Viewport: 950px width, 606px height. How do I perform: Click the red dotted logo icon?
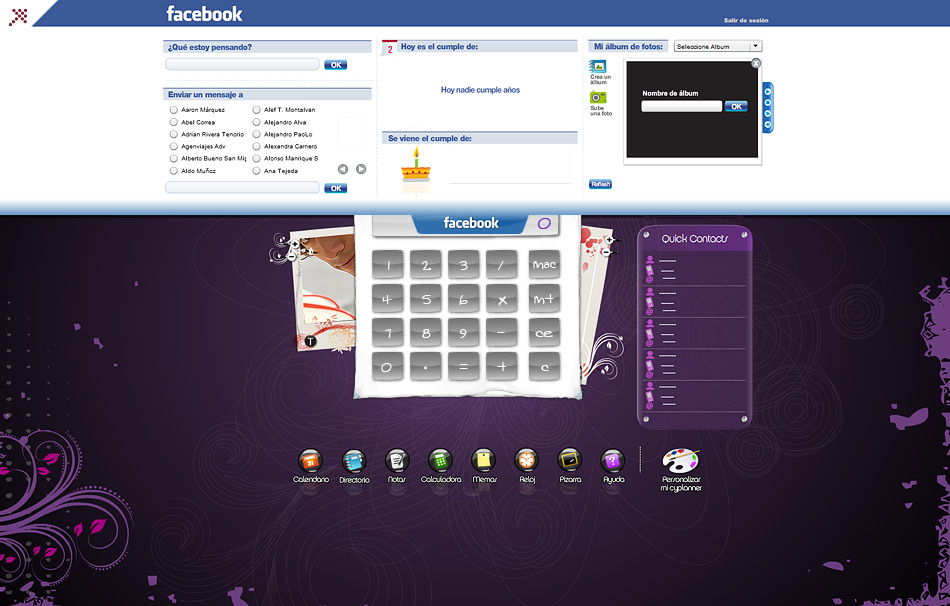pos(19,16)
